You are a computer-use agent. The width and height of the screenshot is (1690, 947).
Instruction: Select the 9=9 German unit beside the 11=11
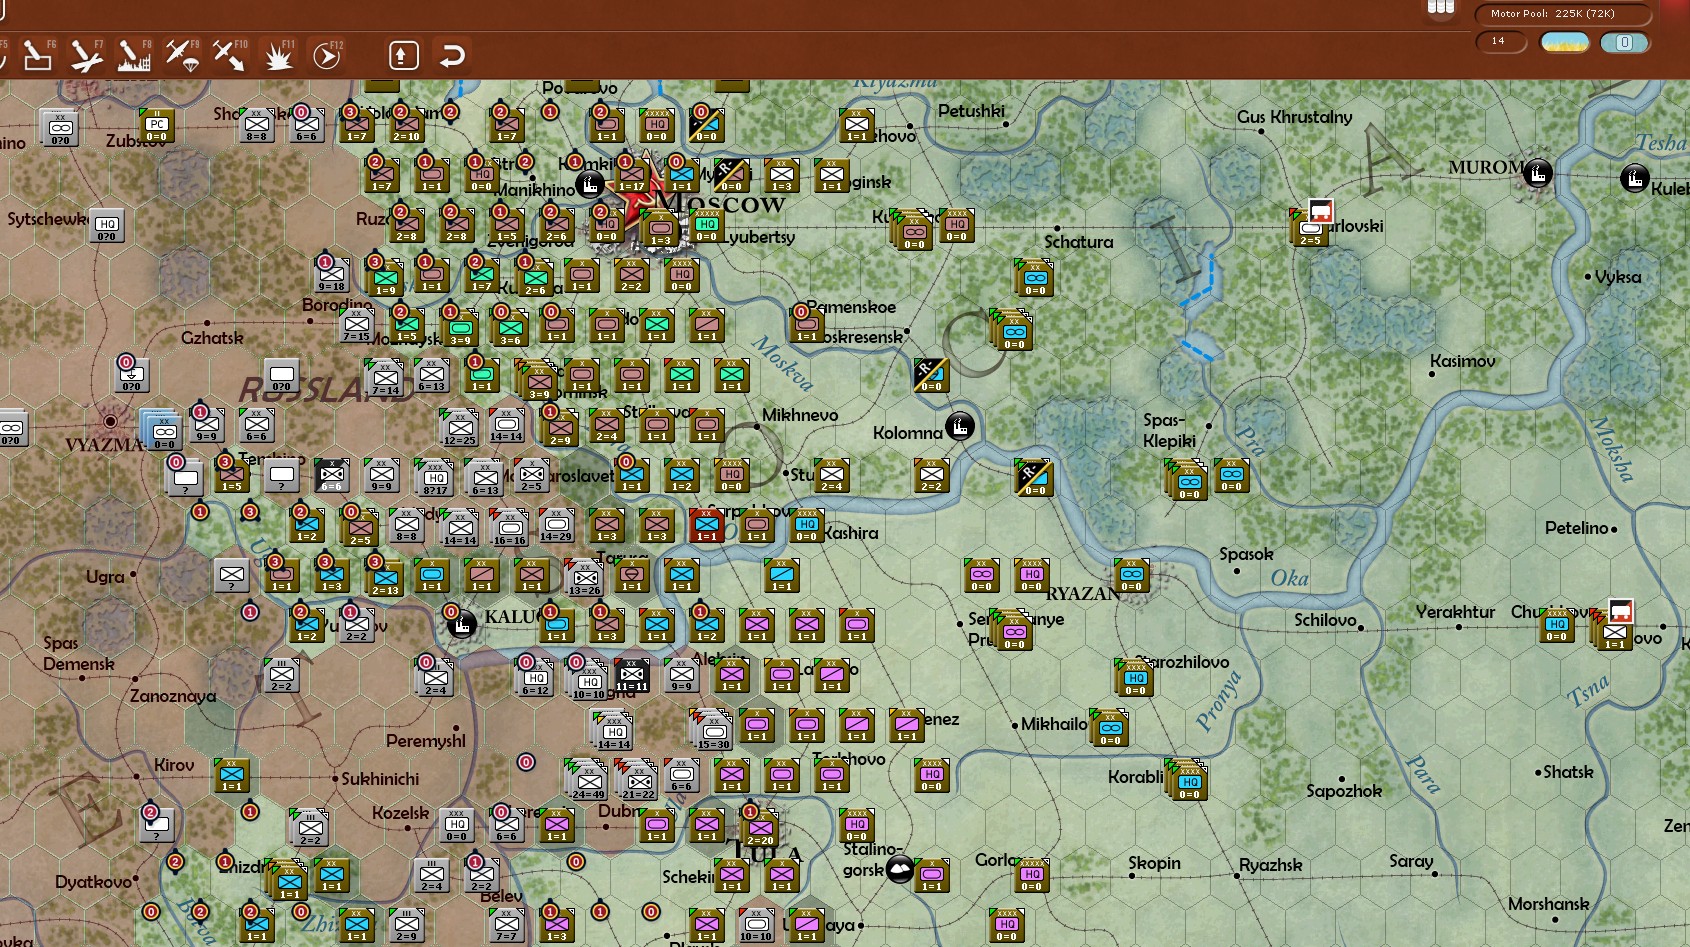(x=682, y=676)
